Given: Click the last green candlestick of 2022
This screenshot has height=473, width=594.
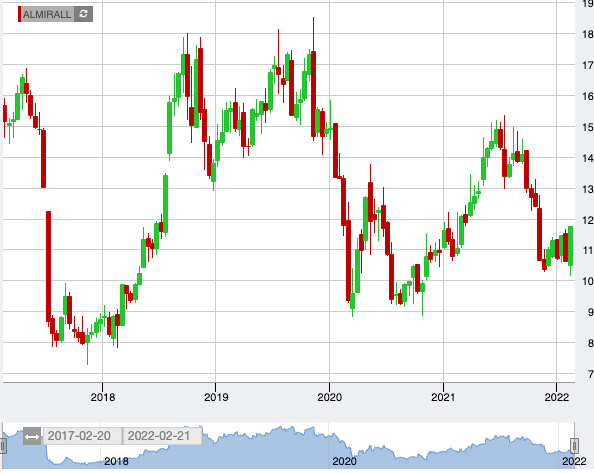Looking at the screenshot, I should coord(571,246).
